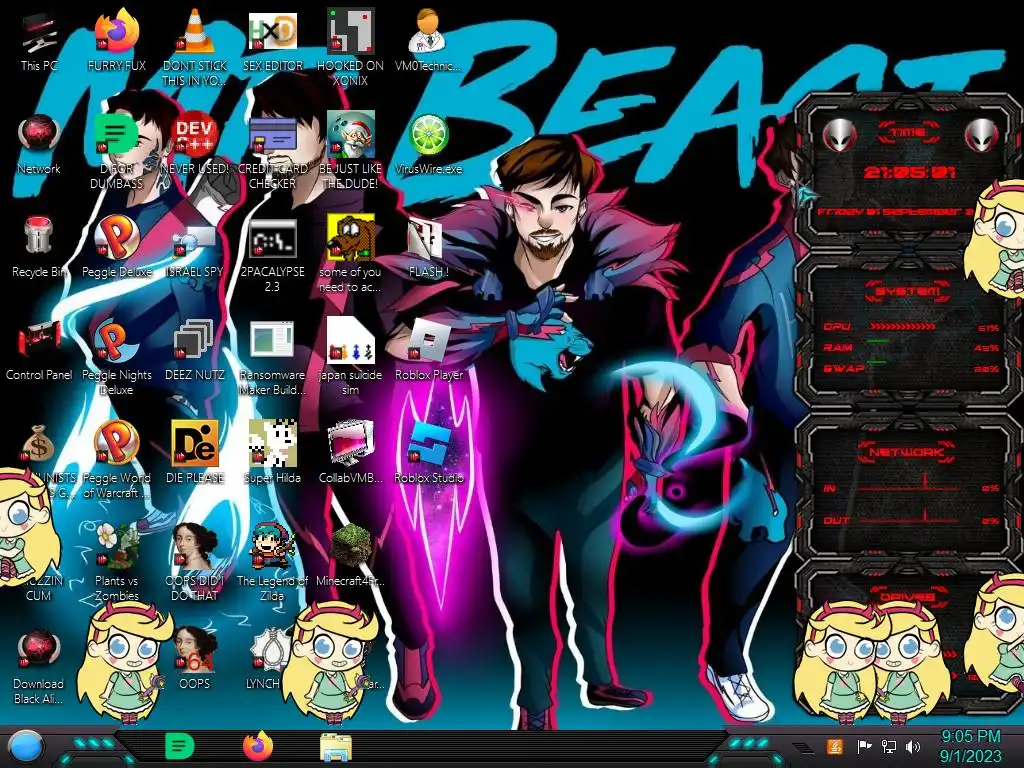This screenshot has width=1024, height=768.
Task: Open the green chat-bubble desktop shortcut
Action: pyautogui.click(x=116, y=134)
